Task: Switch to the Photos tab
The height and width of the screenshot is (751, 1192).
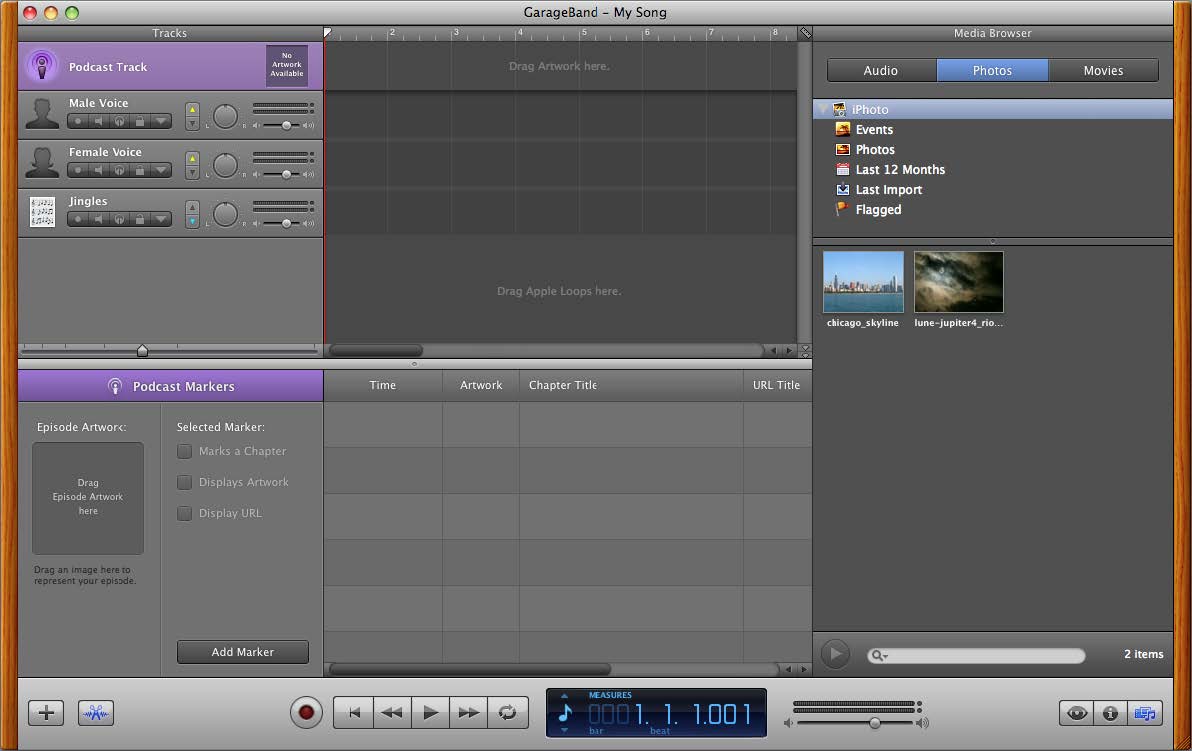Action: [x=992, y=70]
